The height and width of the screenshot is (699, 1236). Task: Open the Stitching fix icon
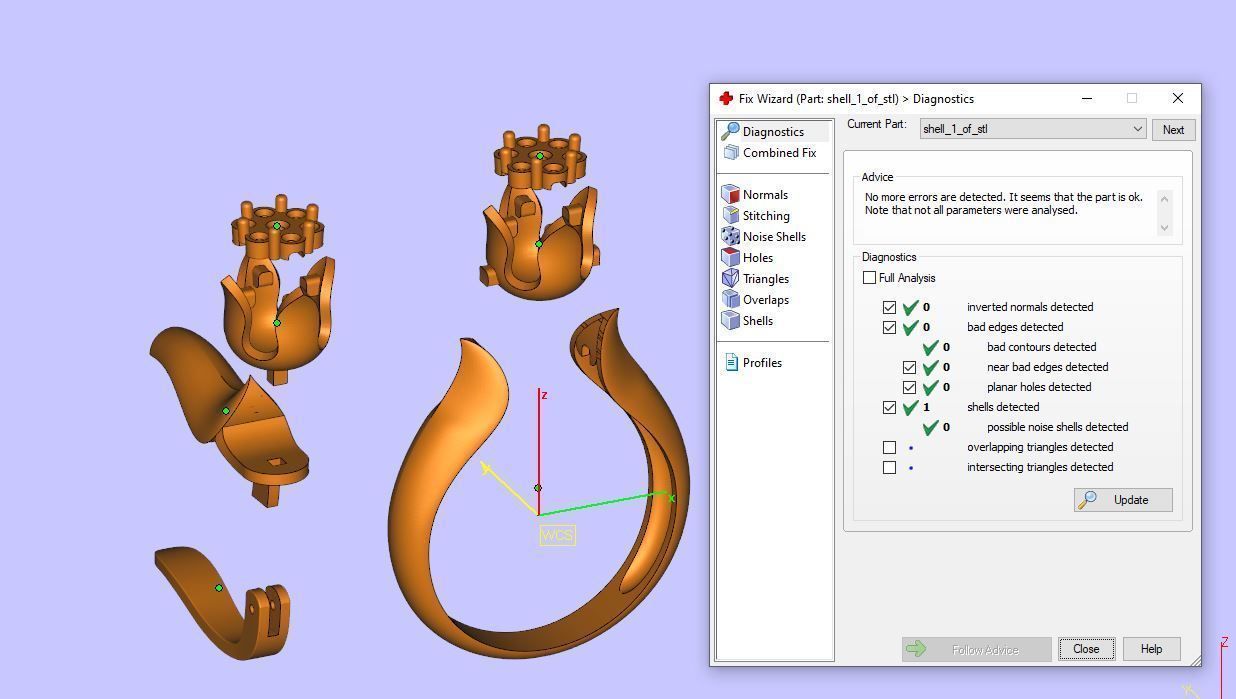point(730,216)
